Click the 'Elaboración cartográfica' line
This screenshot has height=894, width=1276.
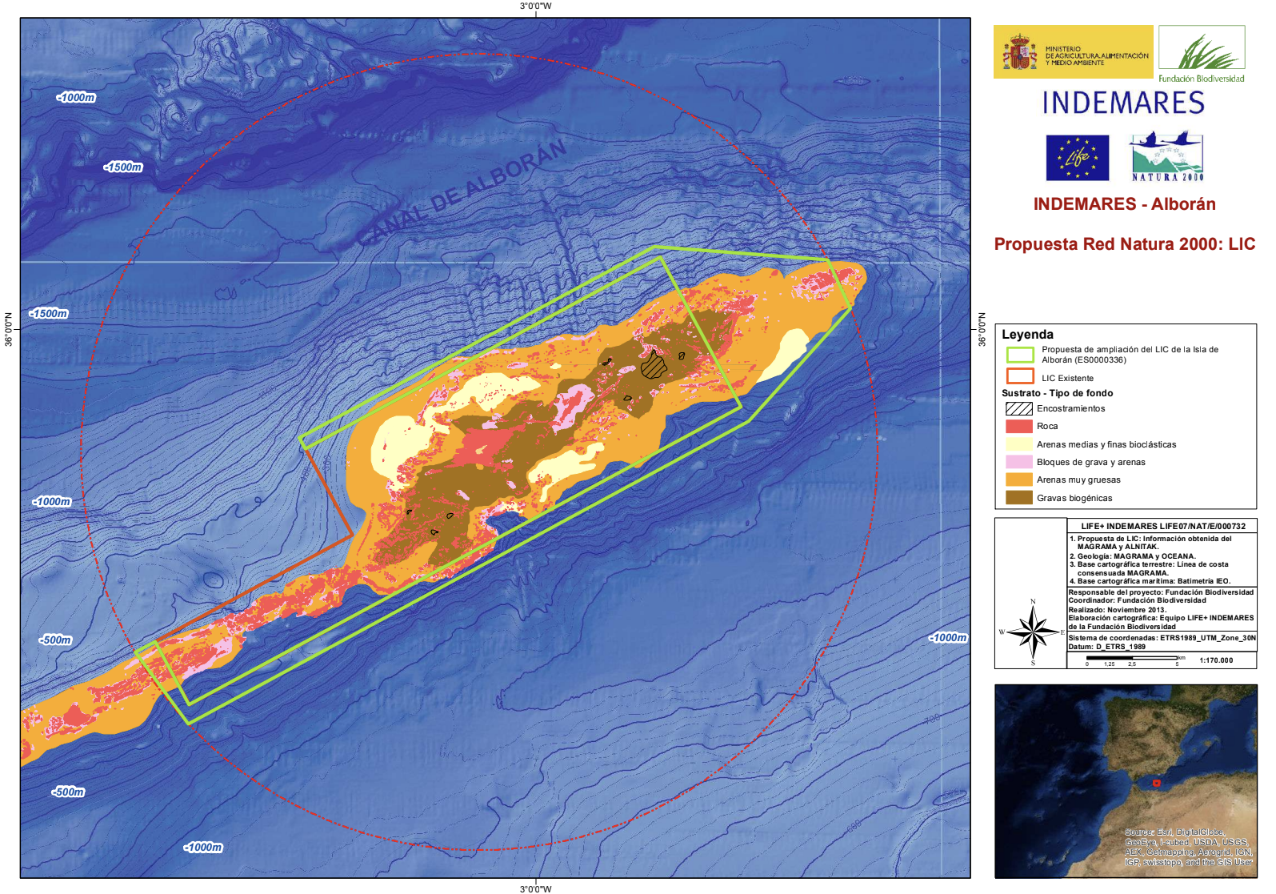1161,622
